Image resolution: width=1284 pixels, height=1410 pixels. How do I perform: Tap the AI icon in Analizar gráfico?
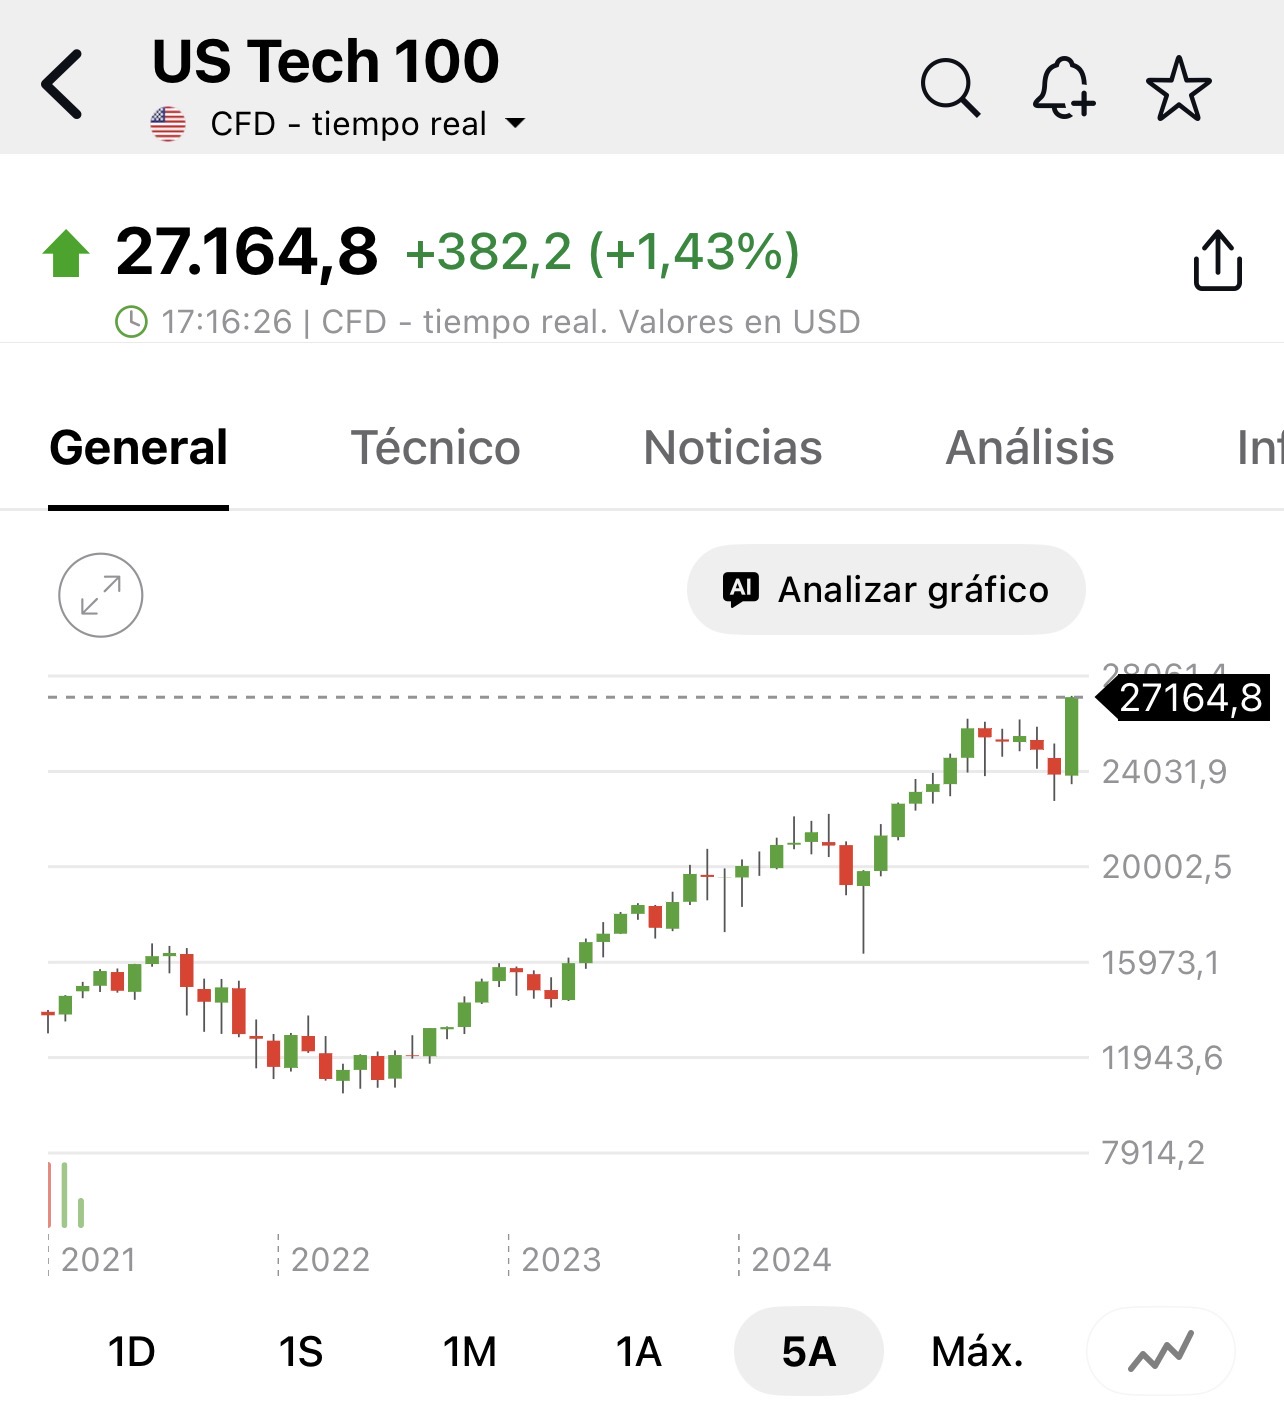coord(741,590)
